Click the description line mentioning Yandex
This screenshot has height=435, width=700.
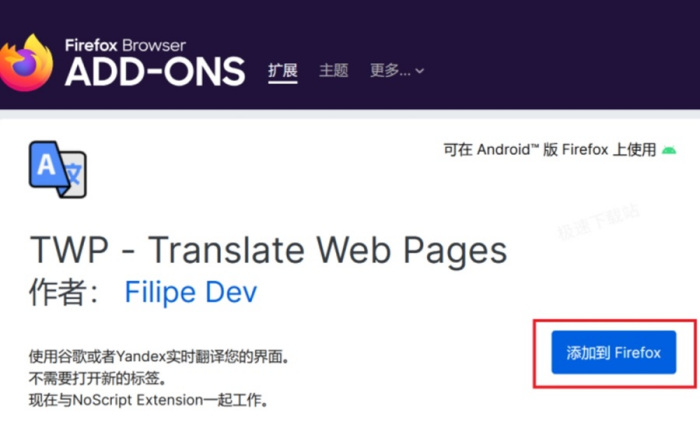(164, 357)
